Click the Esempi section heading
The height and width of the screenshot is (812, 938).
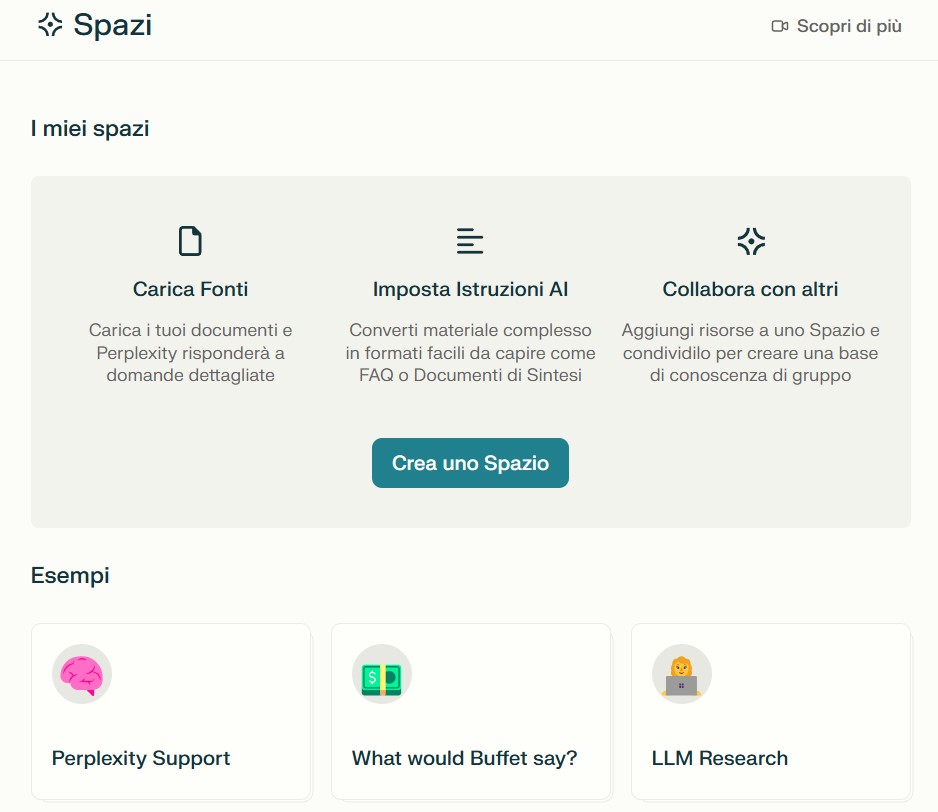pos(70,575)
